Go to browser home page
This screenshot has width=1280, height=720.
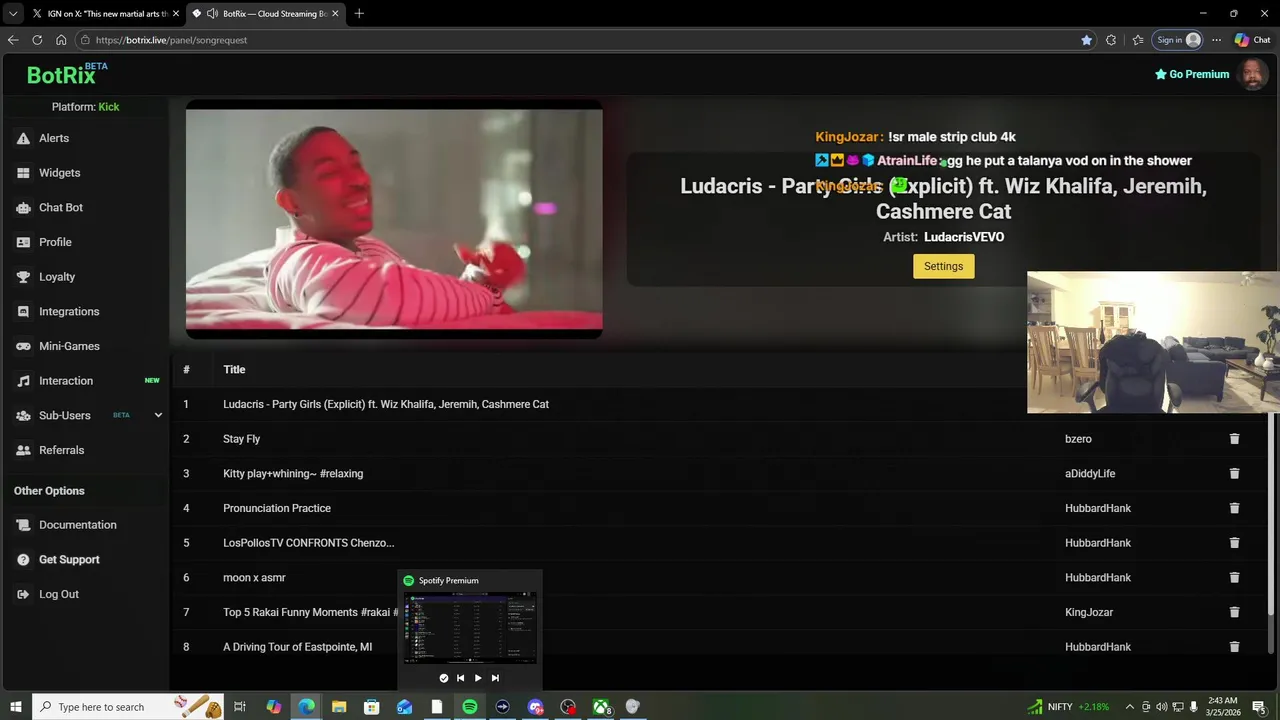coord(61,40)
